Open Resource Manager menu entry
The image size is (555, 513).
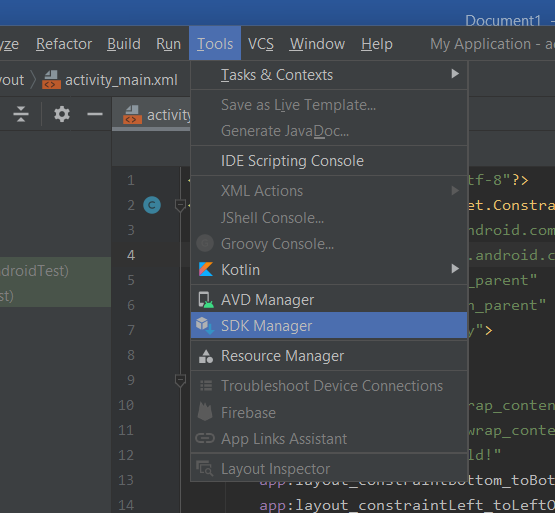coord(329,355)
